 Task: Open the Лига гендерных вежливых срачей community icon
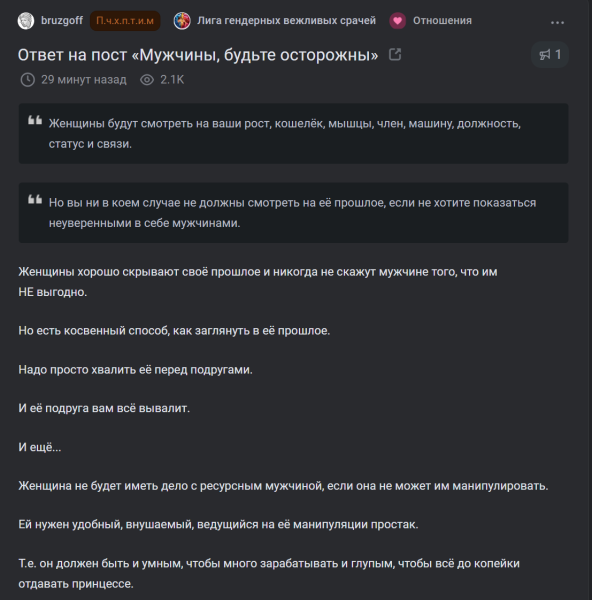[182, 21]
